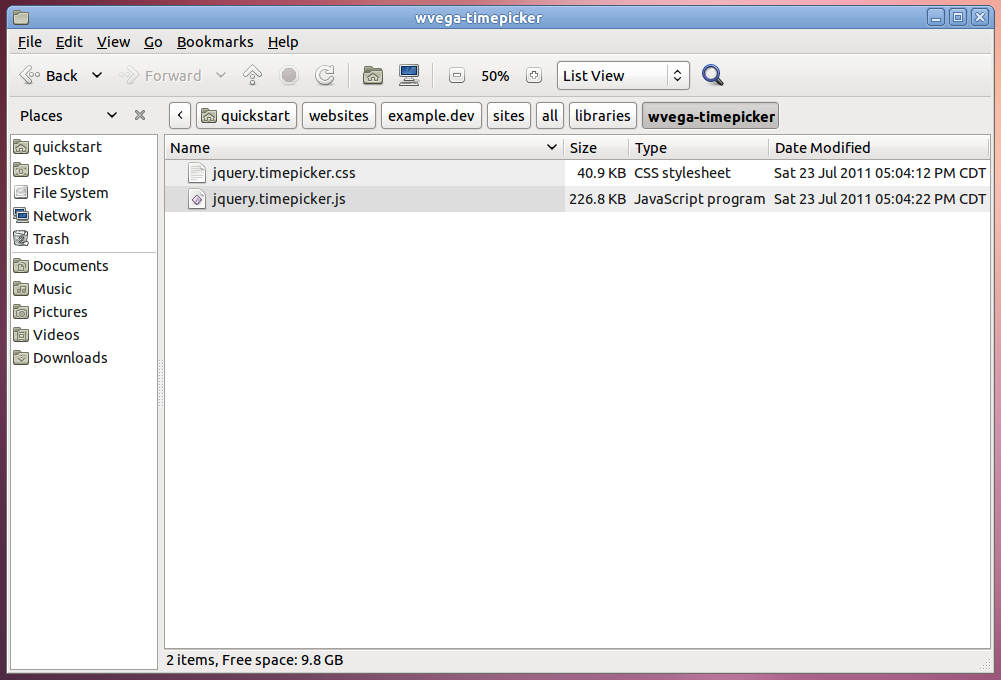
Task: Open quickstart in Places sidebar
Action: click(83, 147)
